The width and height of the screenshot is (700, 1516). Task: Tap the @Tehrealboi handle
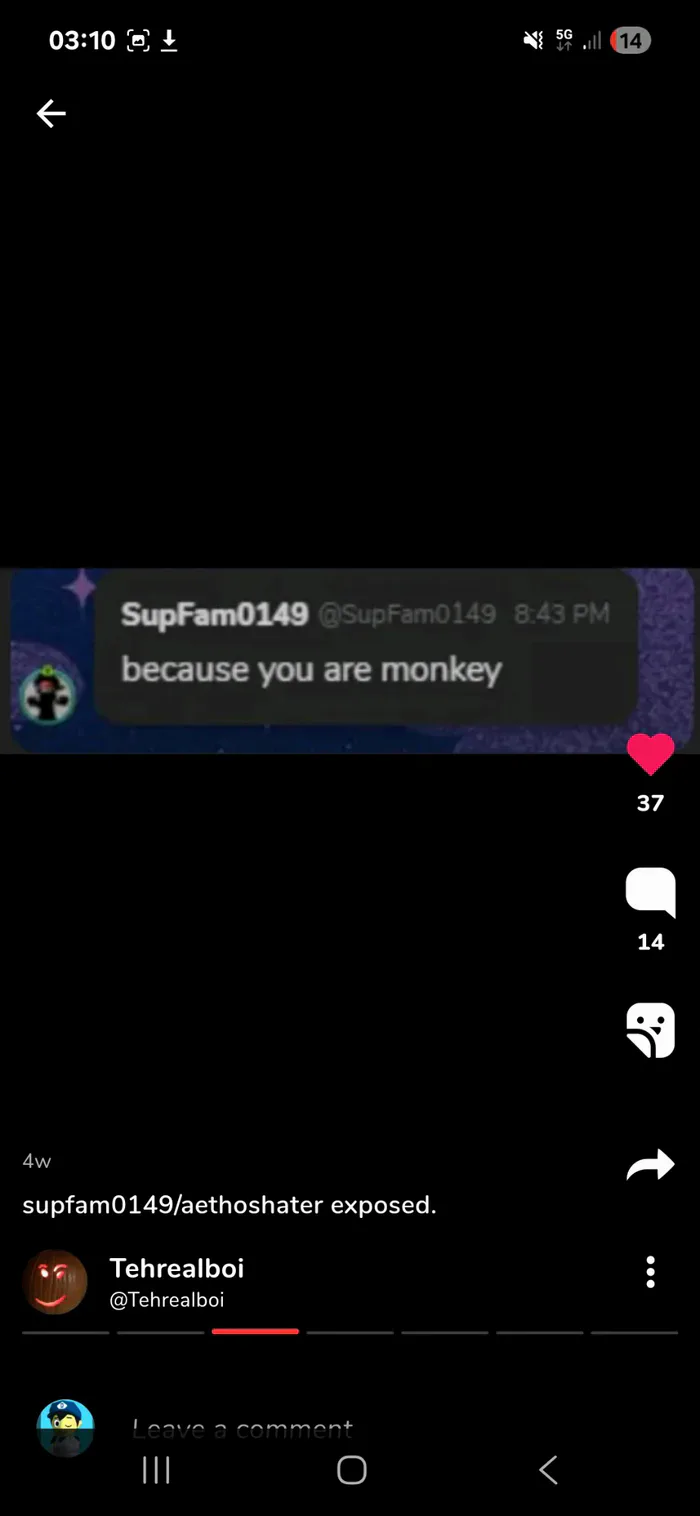click(x=167, y=1300)
